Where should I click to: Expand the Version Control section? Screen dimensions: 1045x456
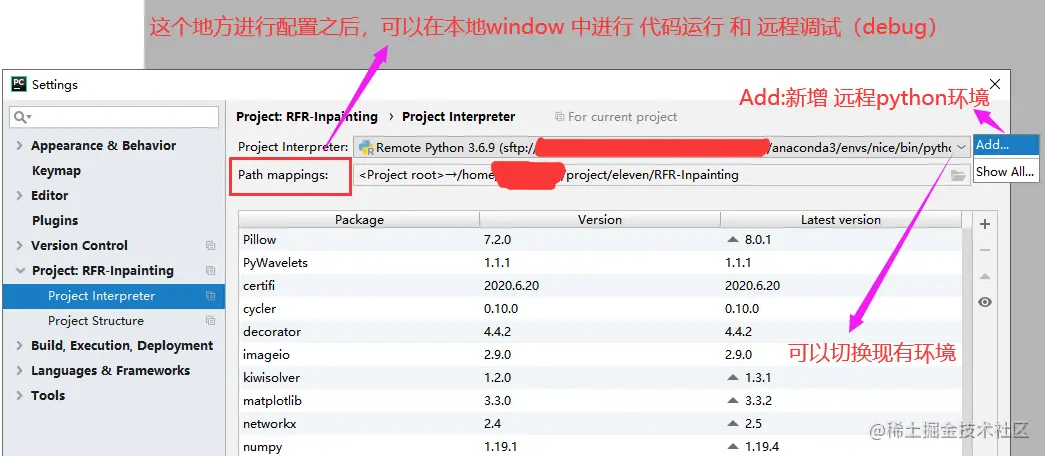click(19, 245)
